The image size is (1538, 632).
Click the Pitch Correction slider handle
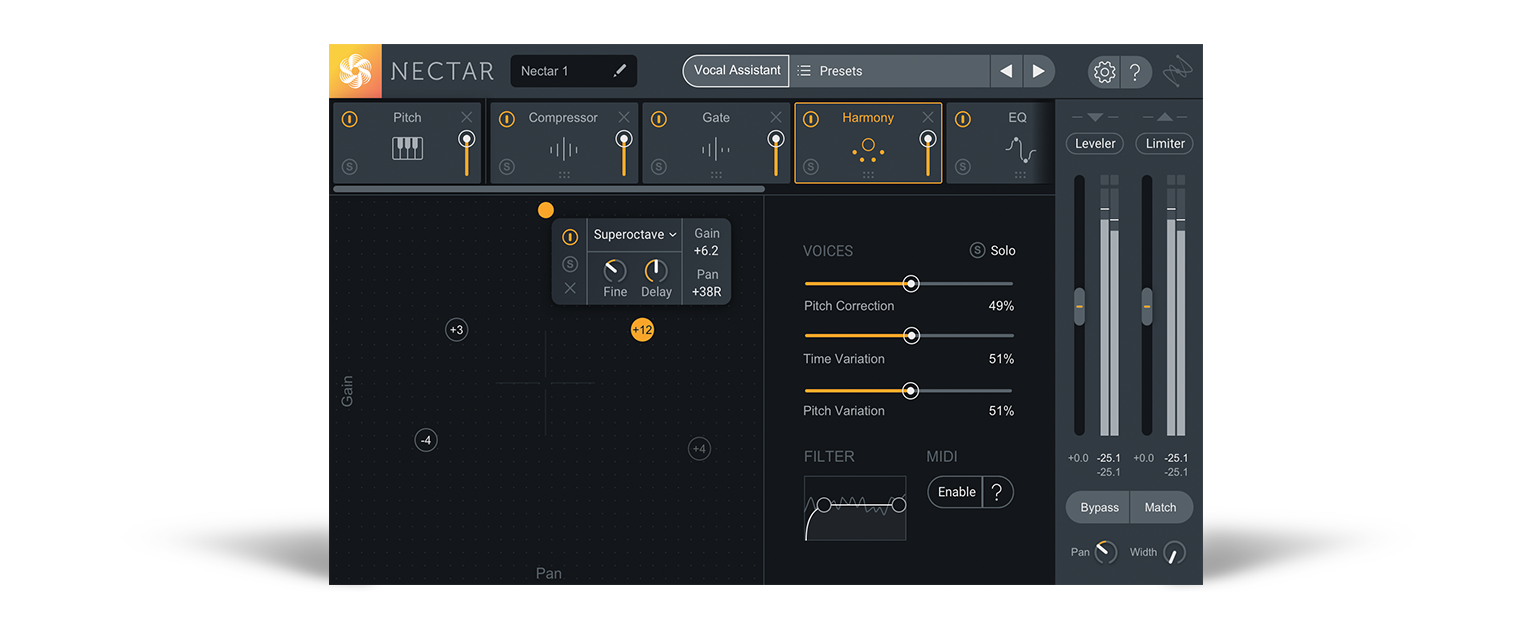(910, 284)
